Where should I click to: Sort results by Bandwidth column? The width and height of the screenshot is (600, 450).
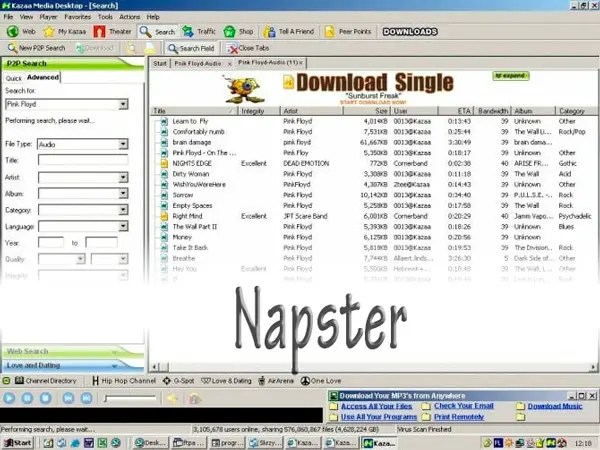[492, 111]
